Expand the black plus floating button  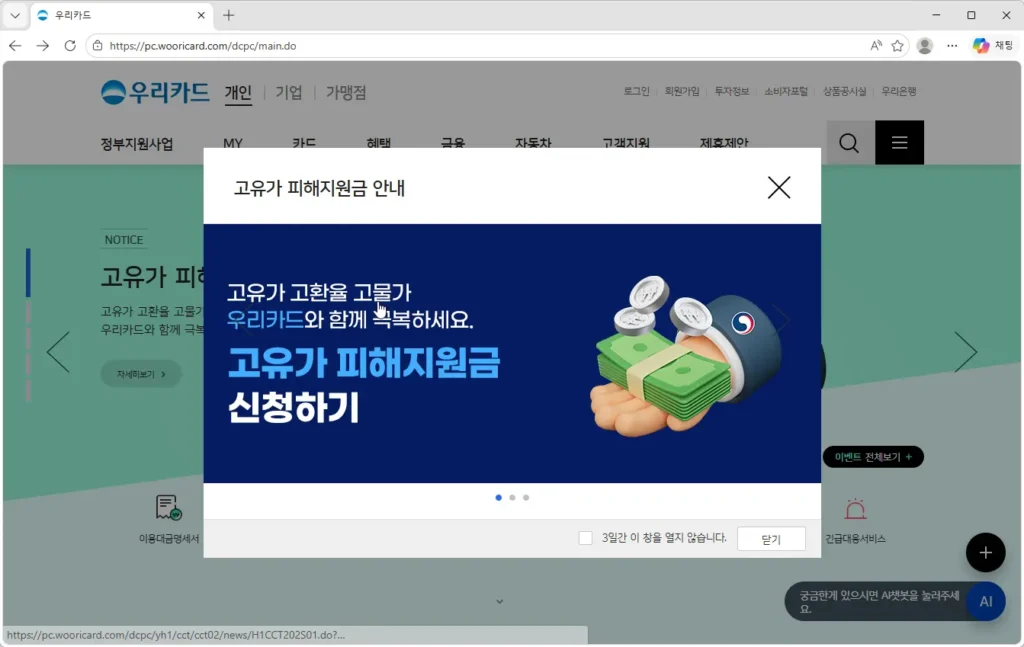point(985,552)
